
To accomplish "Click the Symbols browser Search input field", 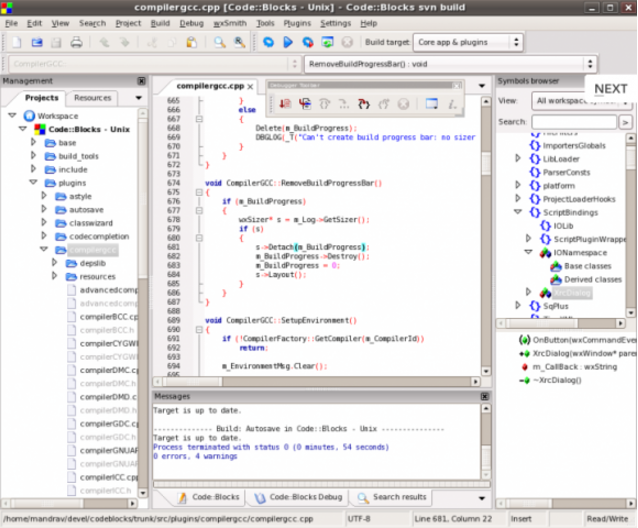I will click(573, 122).
